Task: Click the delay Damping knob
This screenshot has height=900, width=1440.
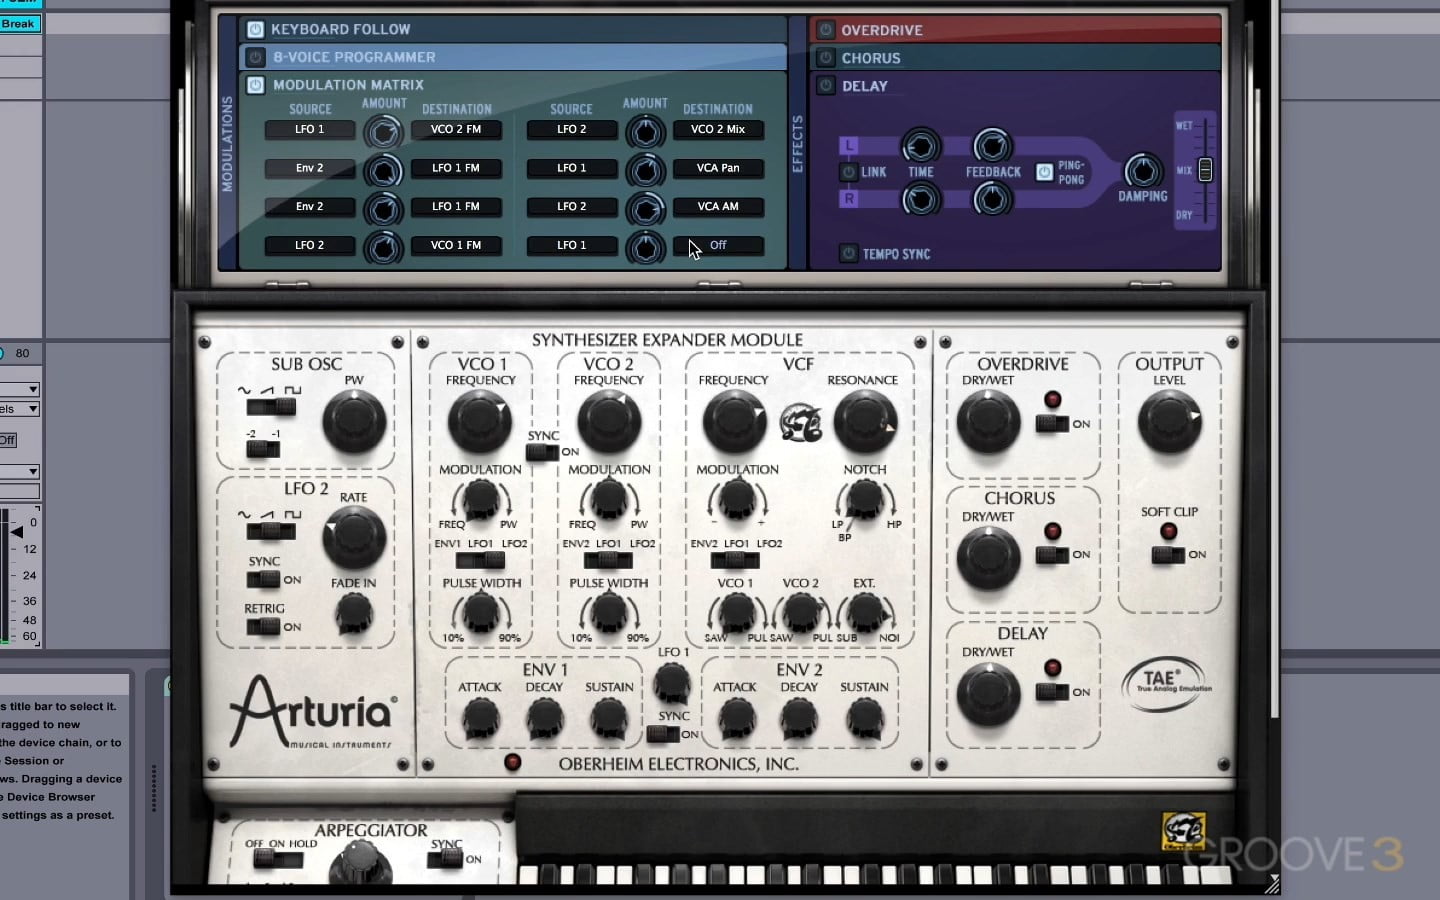Action: tap(1143, 170)
